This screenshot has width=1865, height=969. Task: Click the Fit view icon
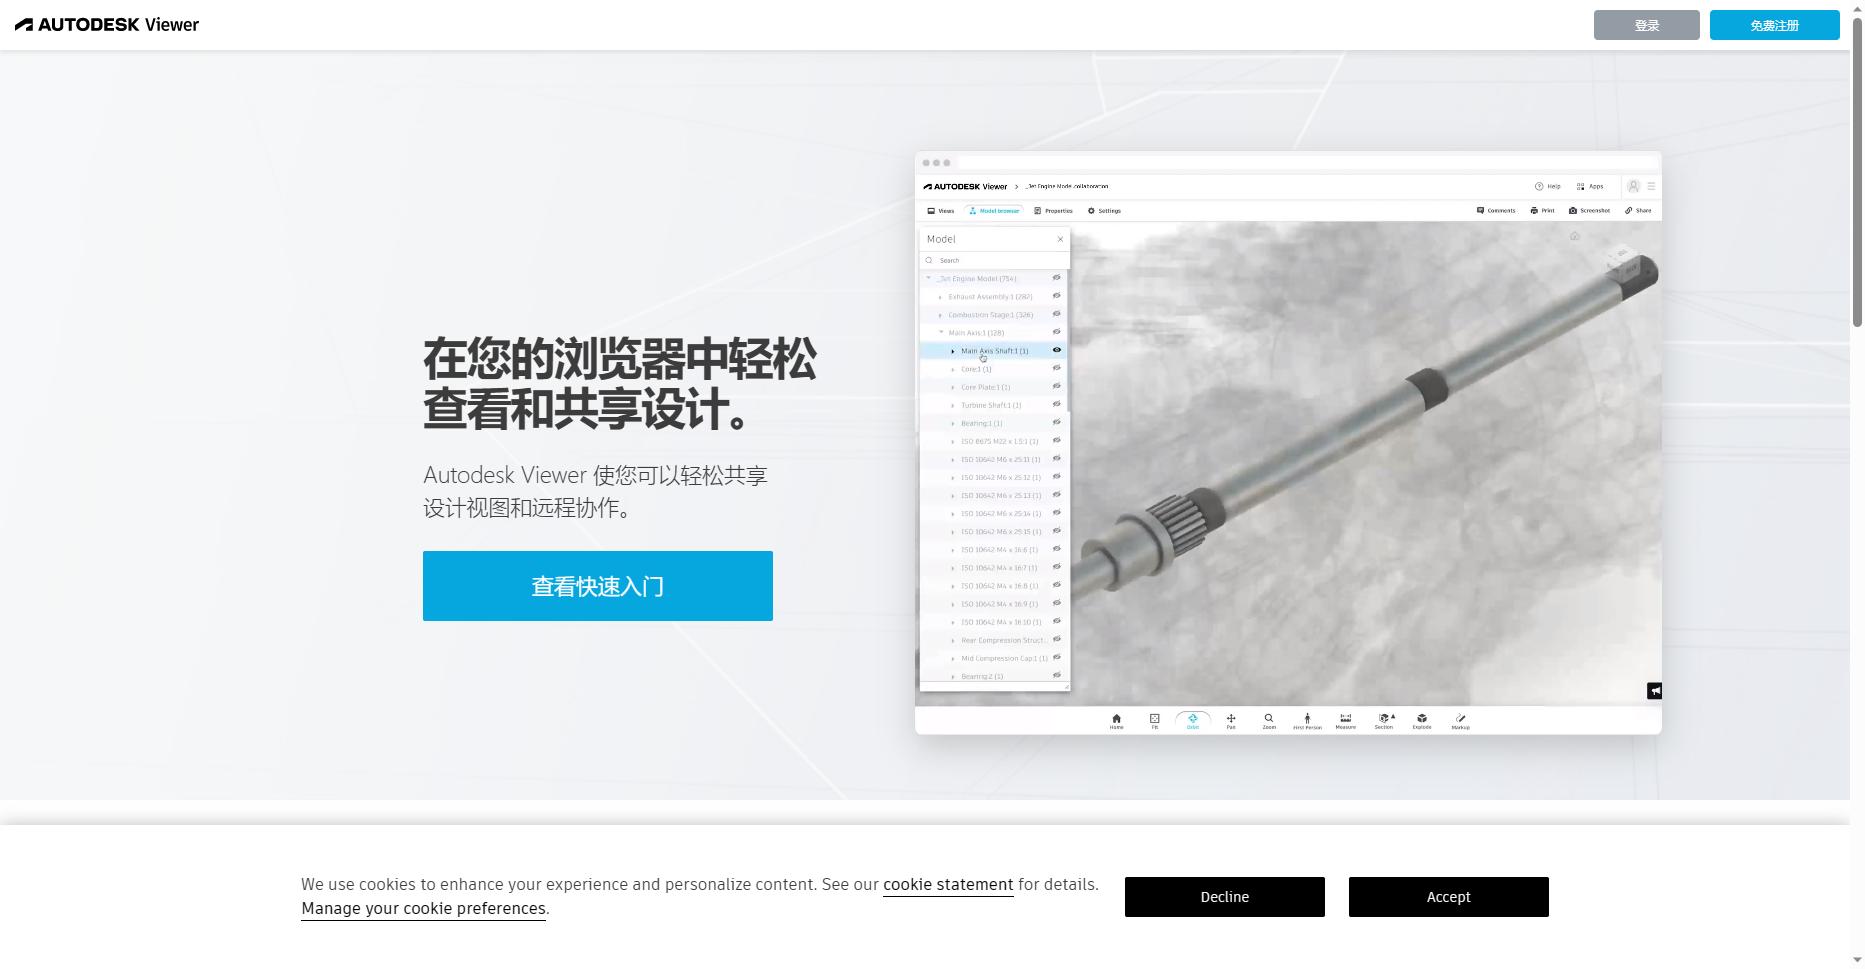(x=1154, y=718)
